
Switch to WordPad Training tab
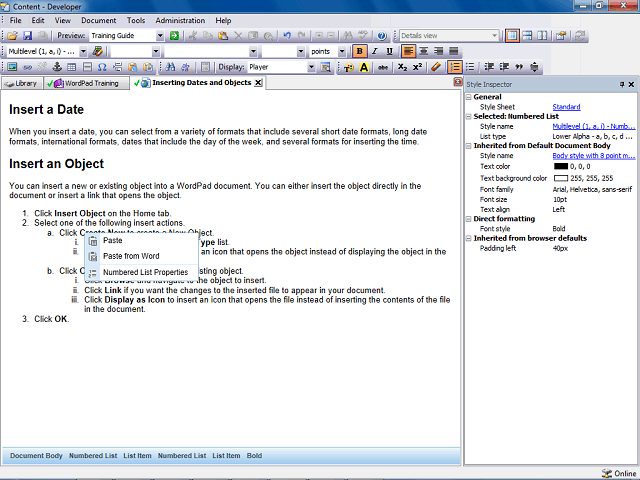[x=87, y=83]
